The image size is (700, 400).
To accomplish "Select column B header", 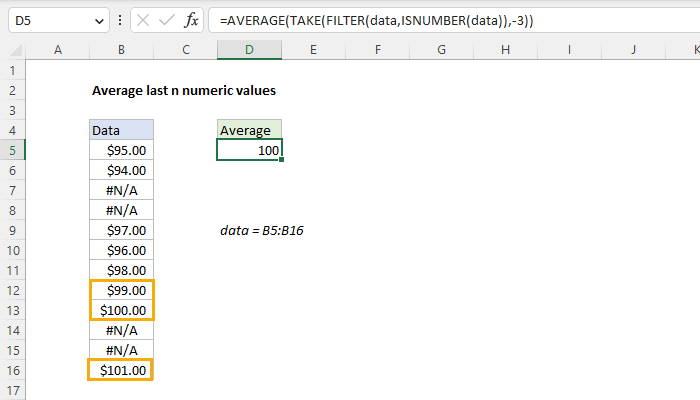I will coord(121,50).
